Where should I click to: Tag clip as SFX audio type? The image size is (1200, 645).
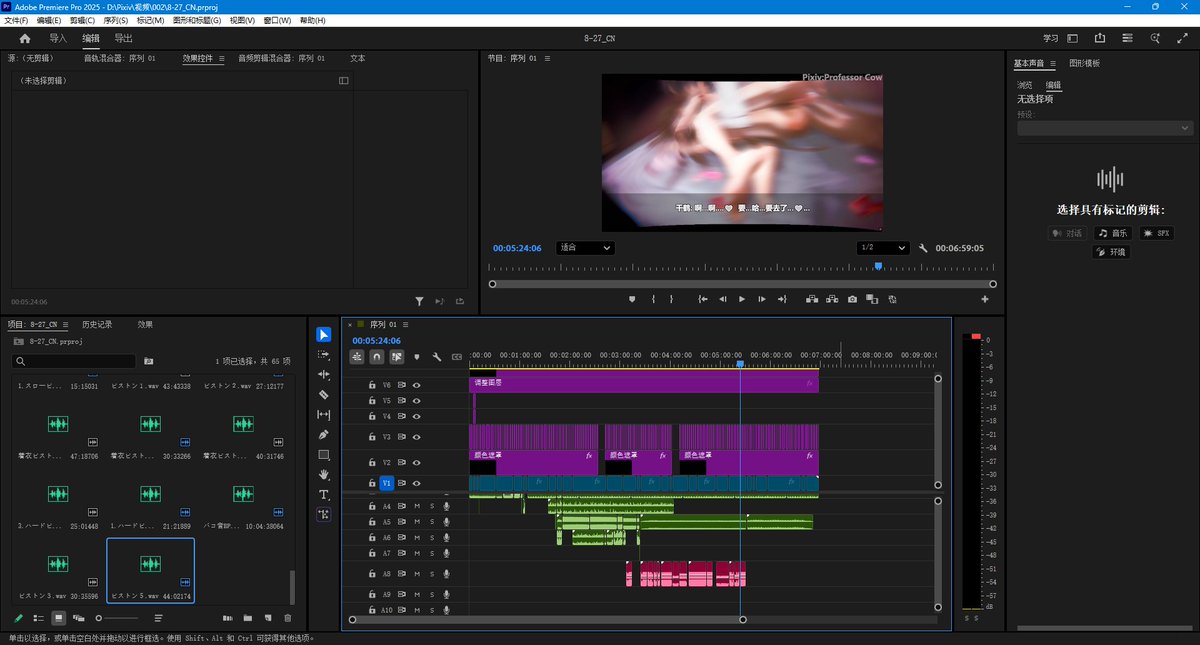click(x=1157, y=232)
